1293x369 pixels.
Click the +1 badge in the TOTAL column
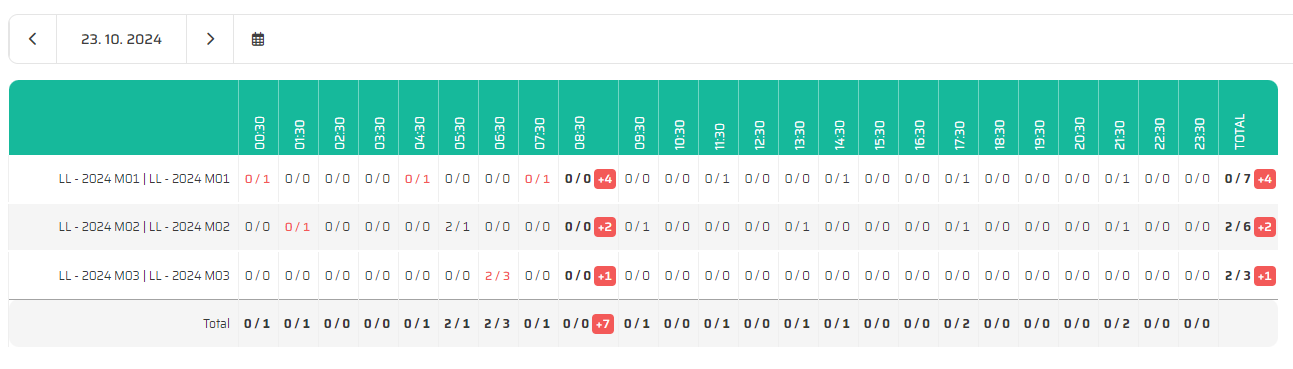[1264, 275]
